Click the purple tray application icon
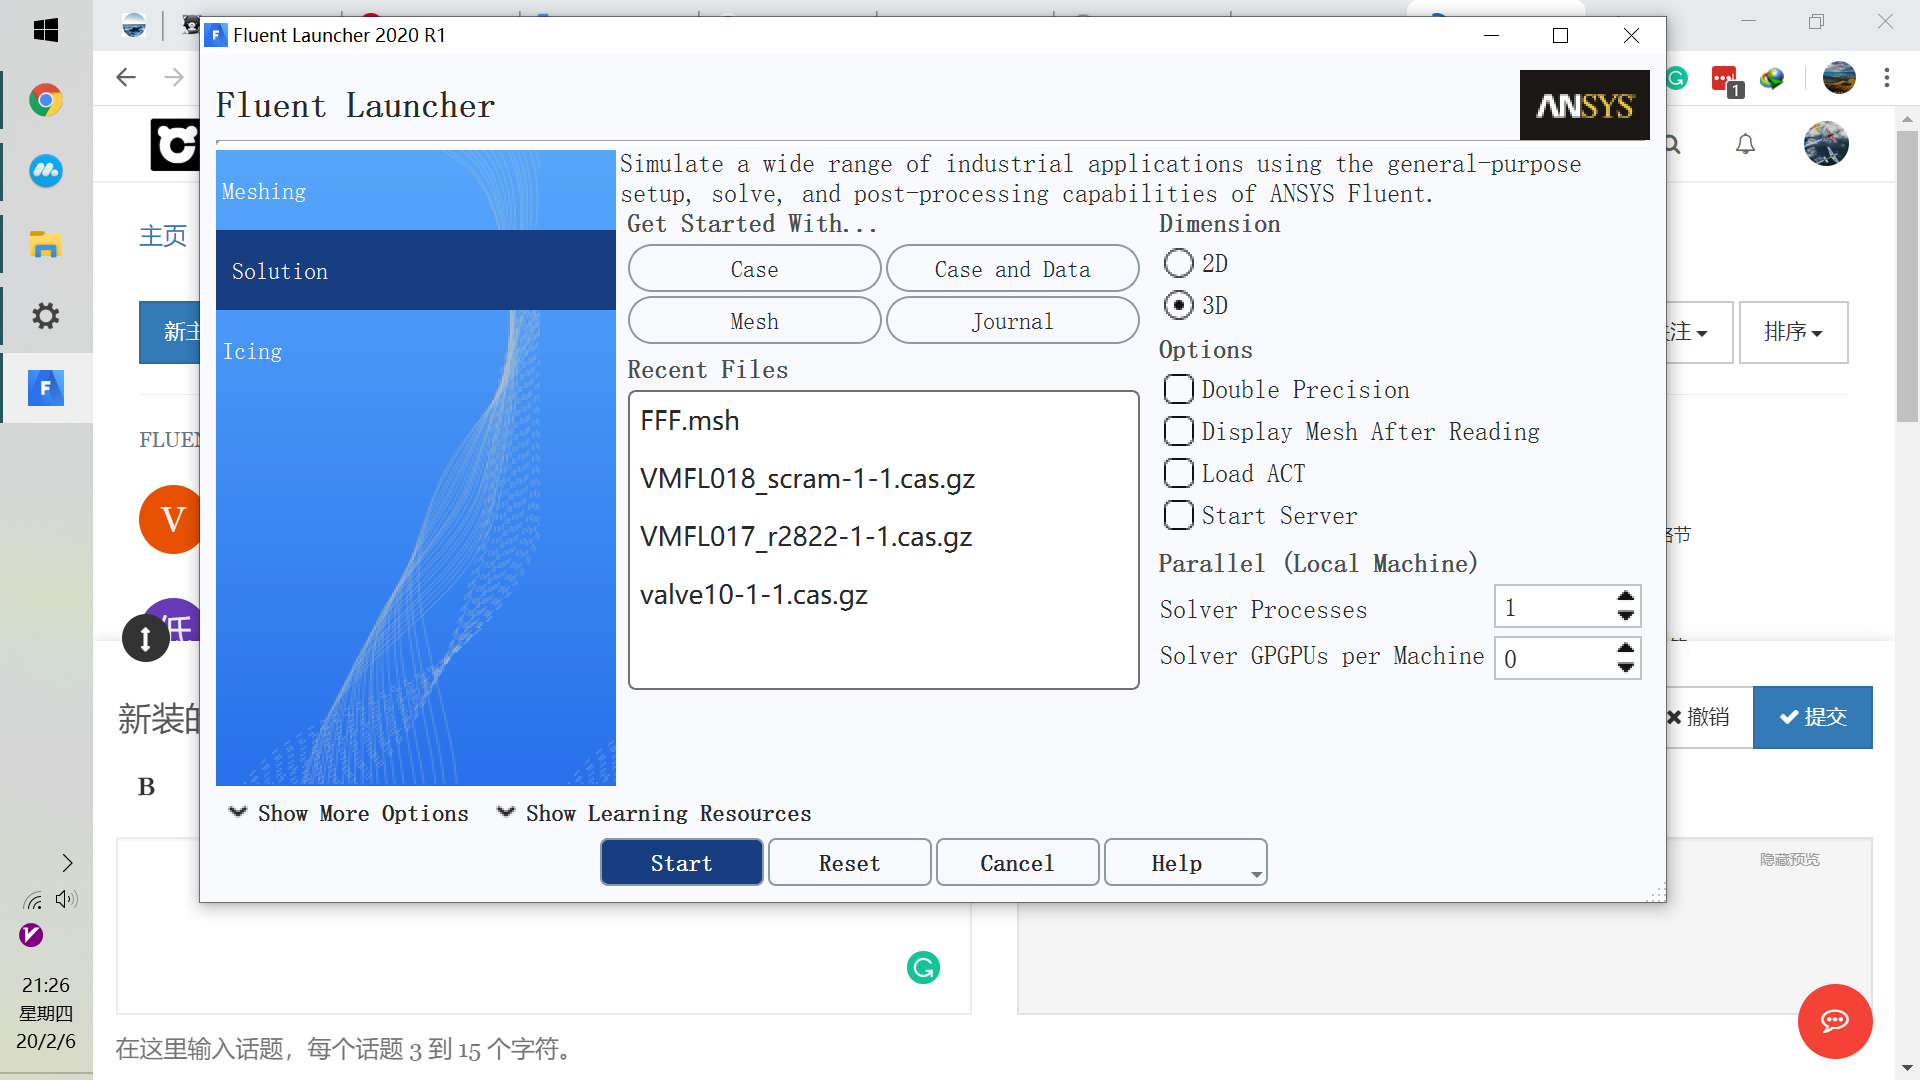Image resolution: width=1920 pixels, height=1080 pixels. pos(31,935)
